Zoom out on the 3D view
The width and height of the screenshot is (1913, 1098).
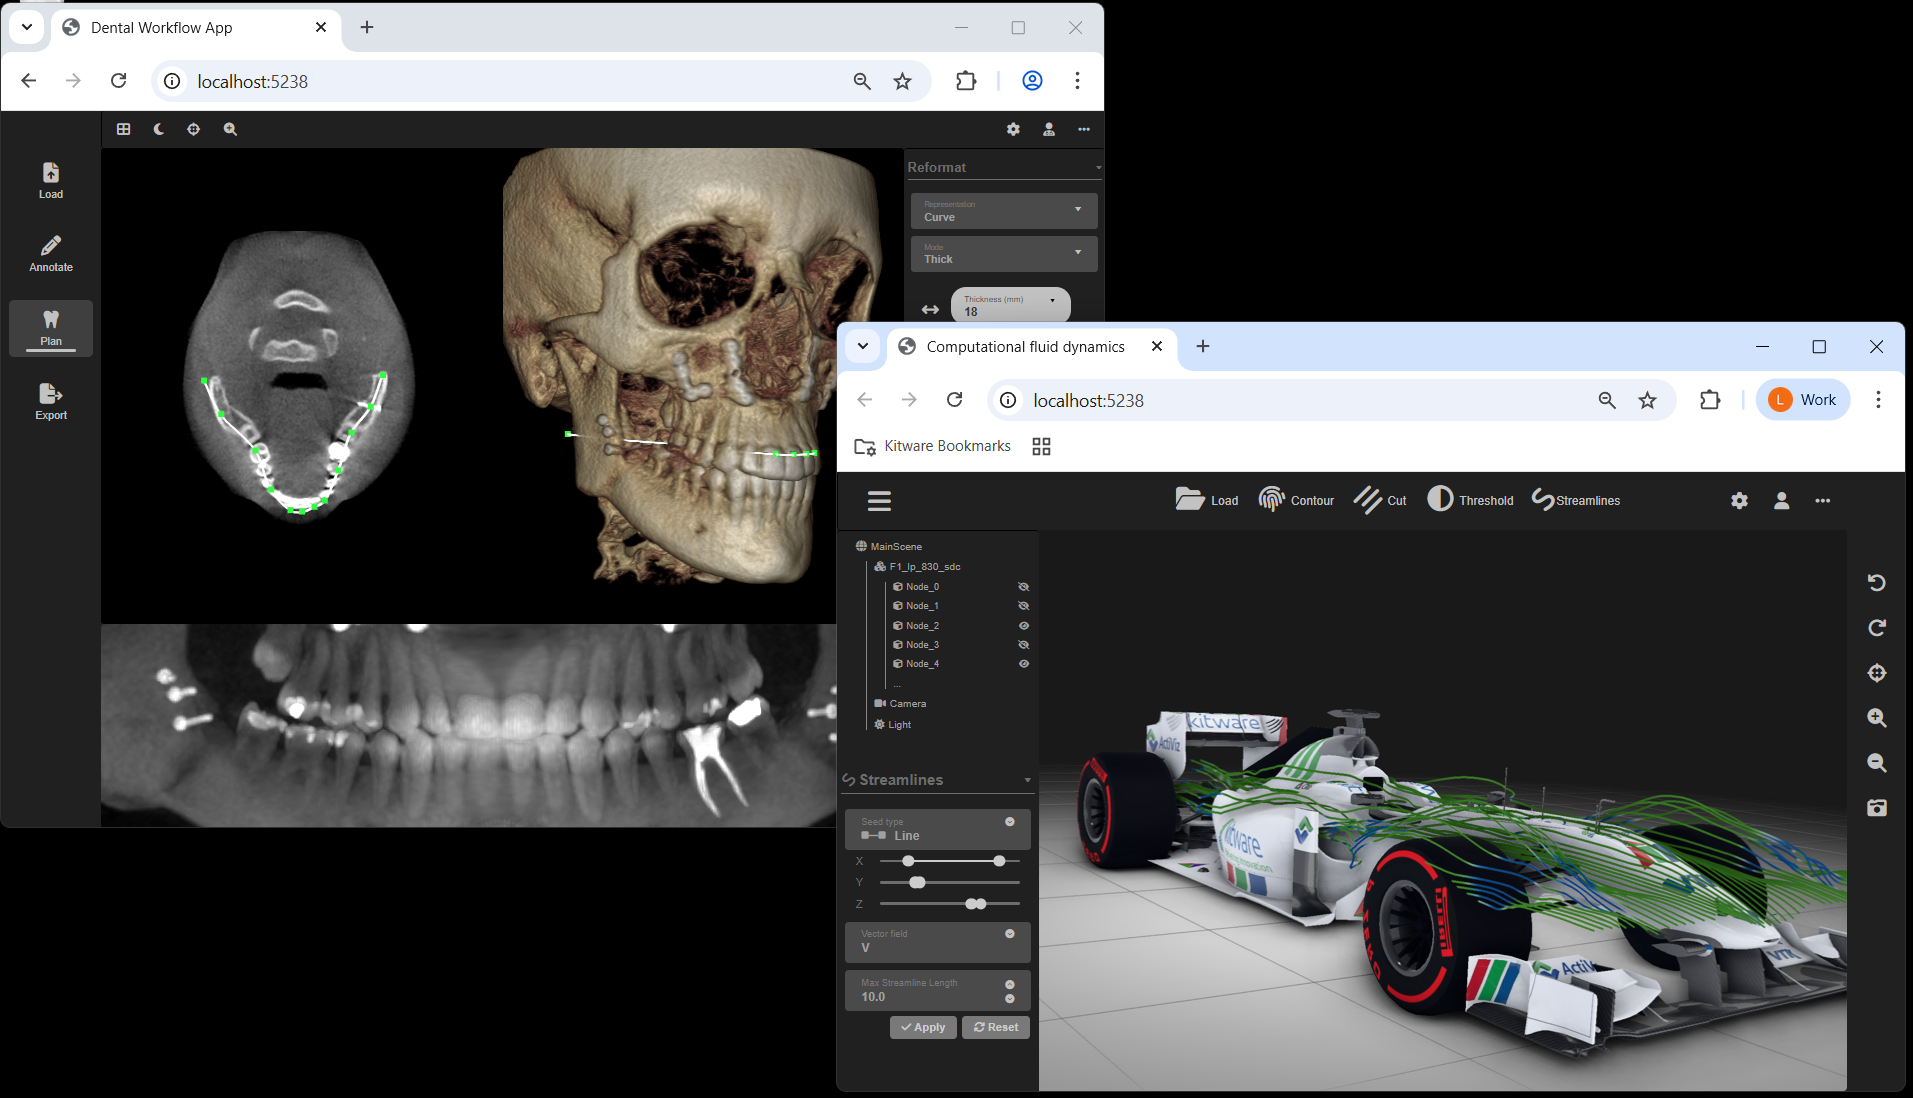pyautogui.click(x=1877, y=763)
